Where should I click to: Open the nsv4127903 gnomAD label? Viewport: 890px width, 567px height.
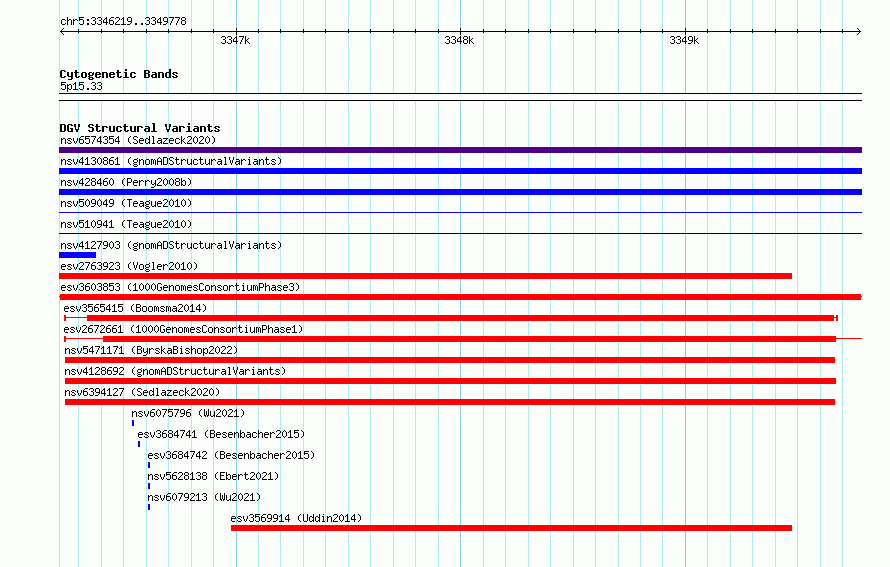(171, 245)
